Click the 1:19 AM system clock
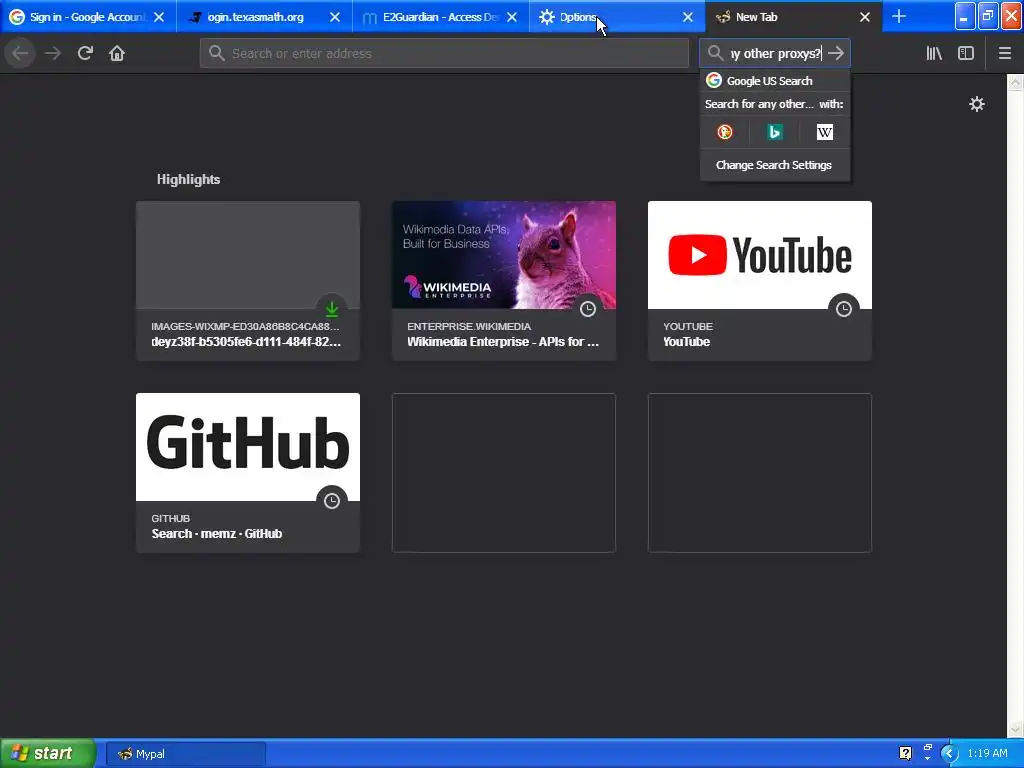 click(987, 753)
